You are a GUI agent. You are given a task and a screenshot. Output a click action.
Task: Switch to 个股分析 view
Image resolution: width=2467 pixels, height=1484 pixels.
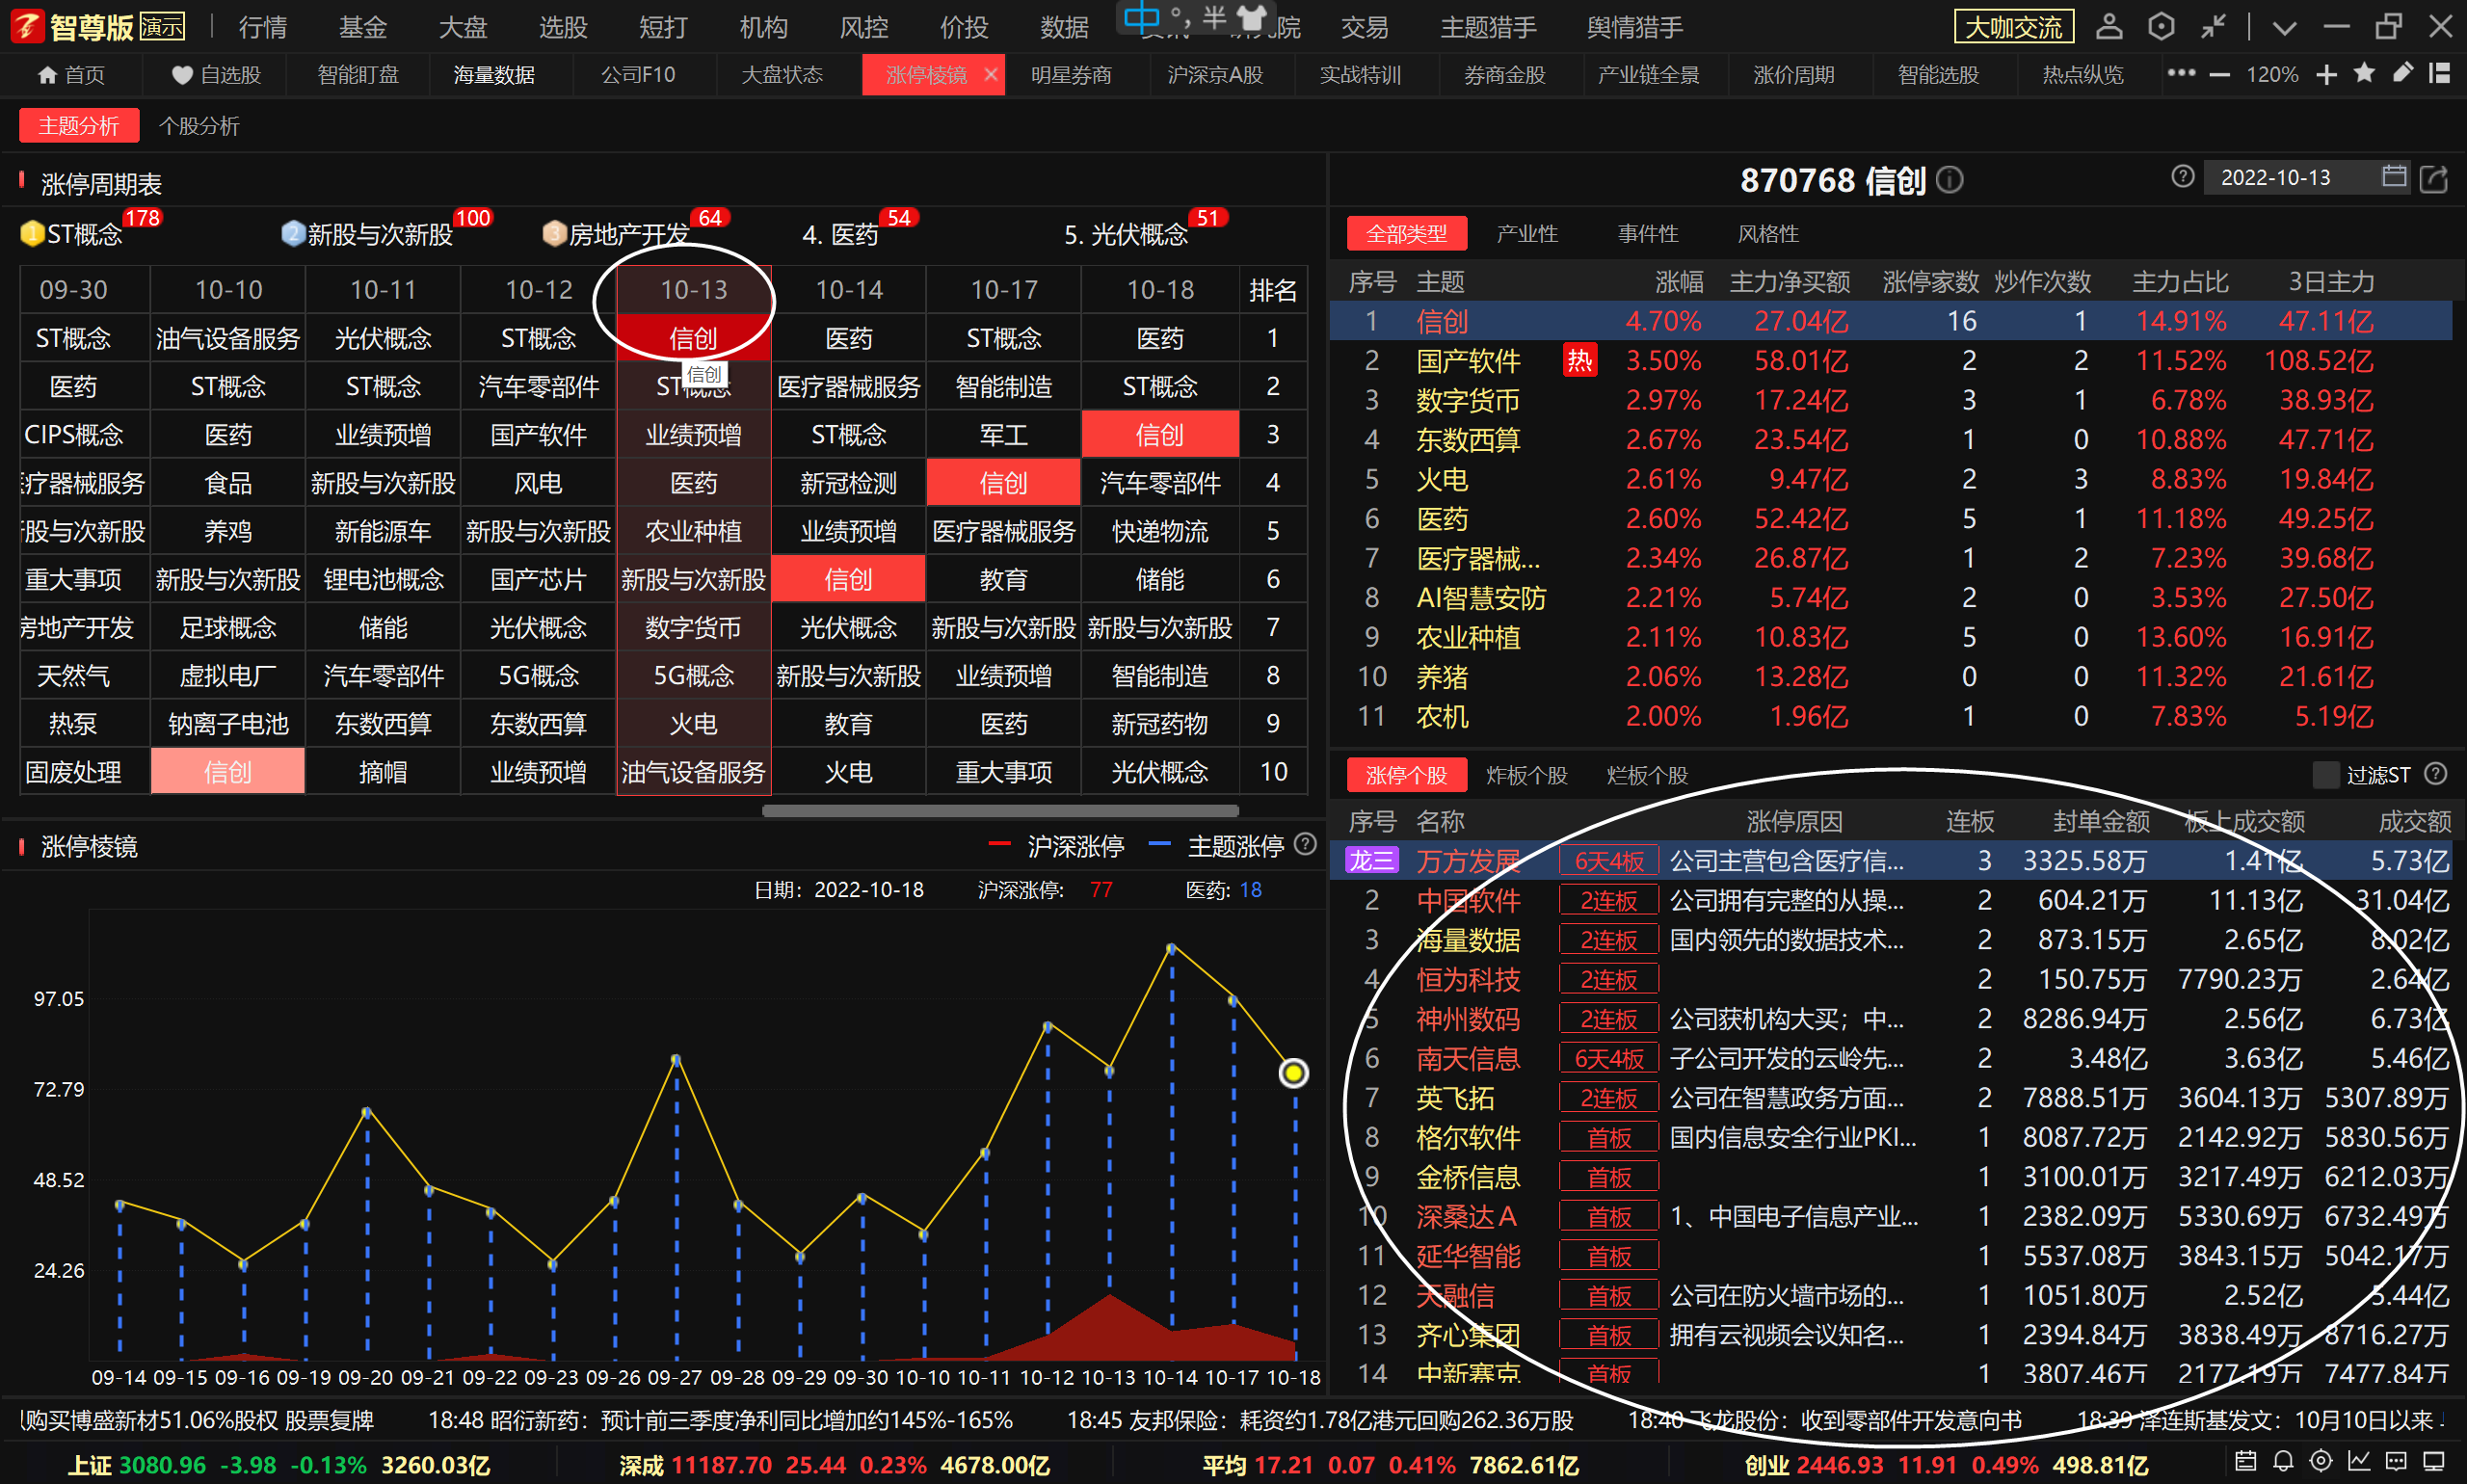(x=199, y=126)
